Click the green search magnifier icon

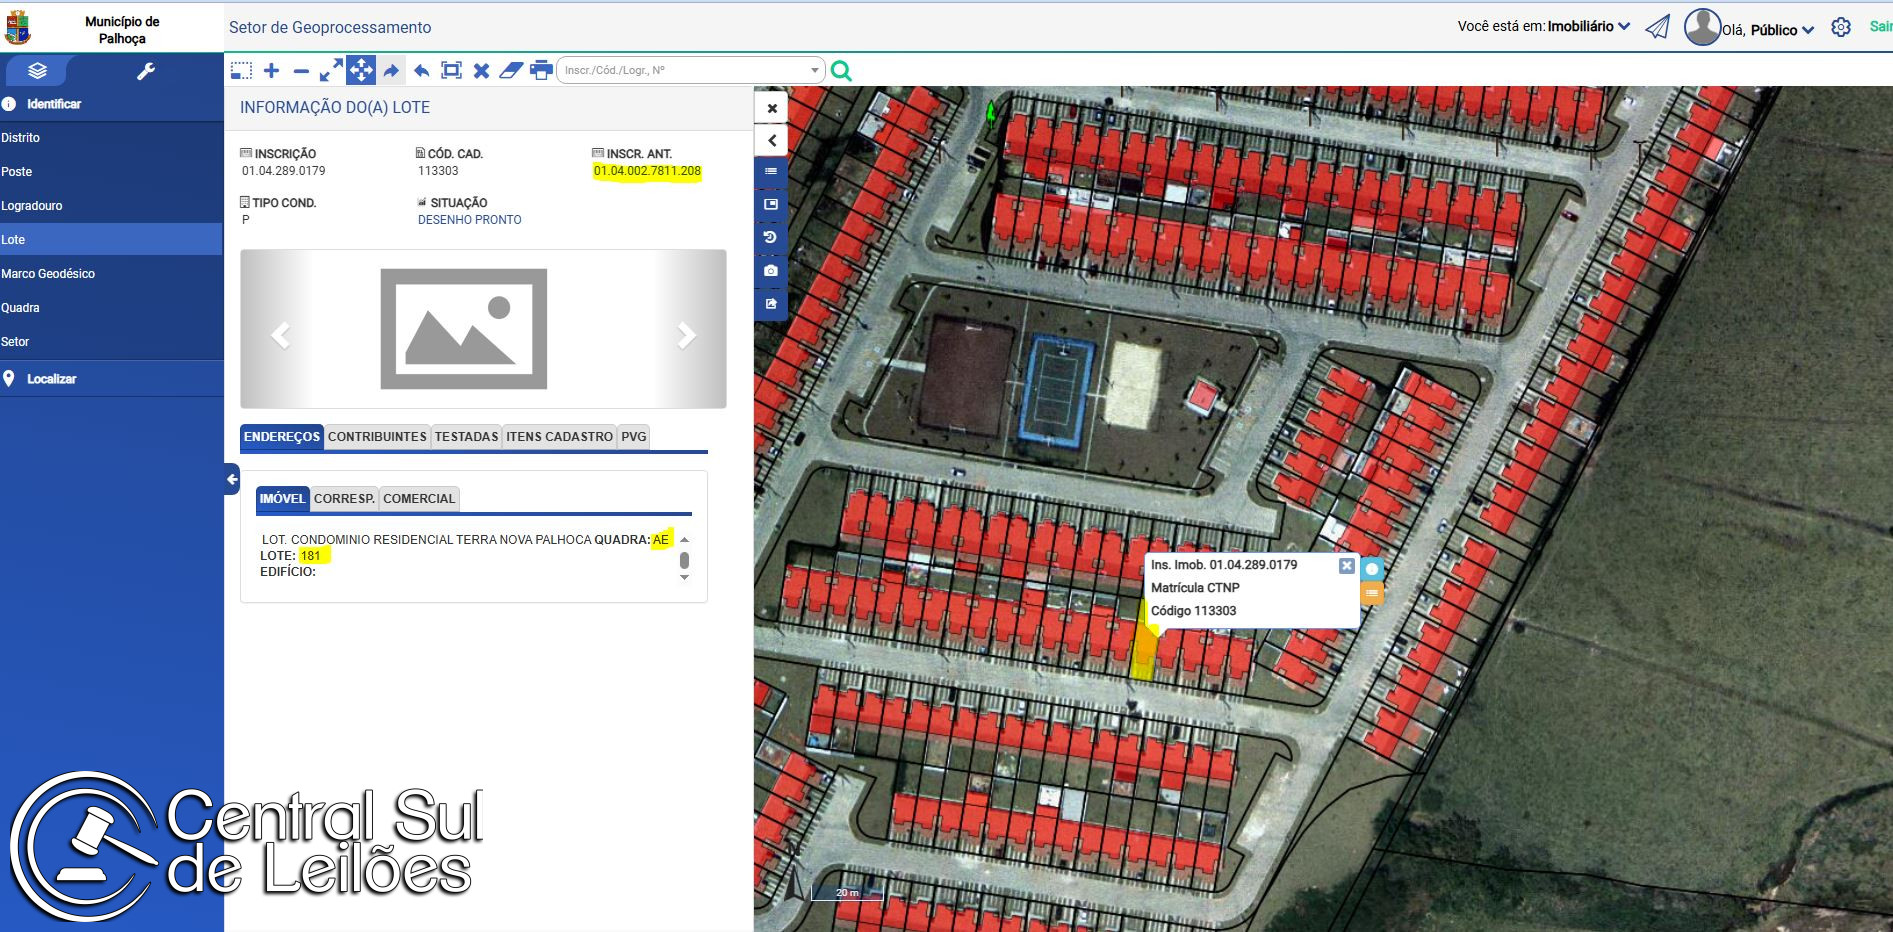[841, 70]
